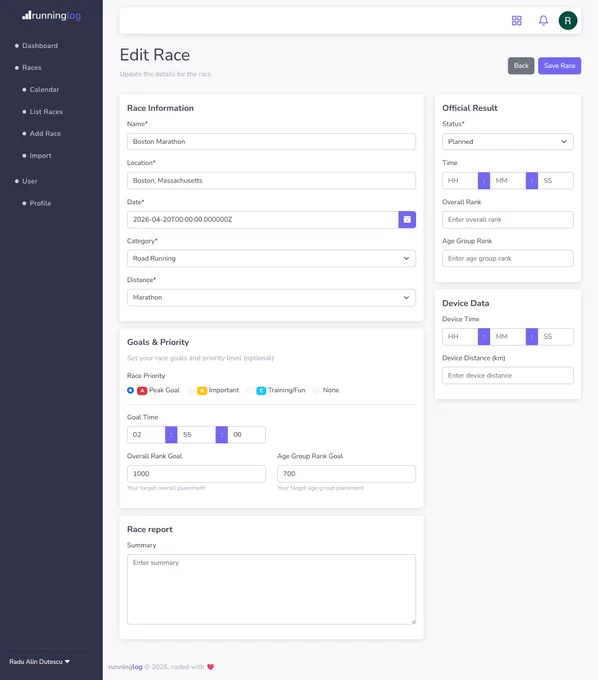Open User section in sidebar
Image resolution: width=598 pixels, height=680 pixels.
pyautogui.click(x=29, y=181)
